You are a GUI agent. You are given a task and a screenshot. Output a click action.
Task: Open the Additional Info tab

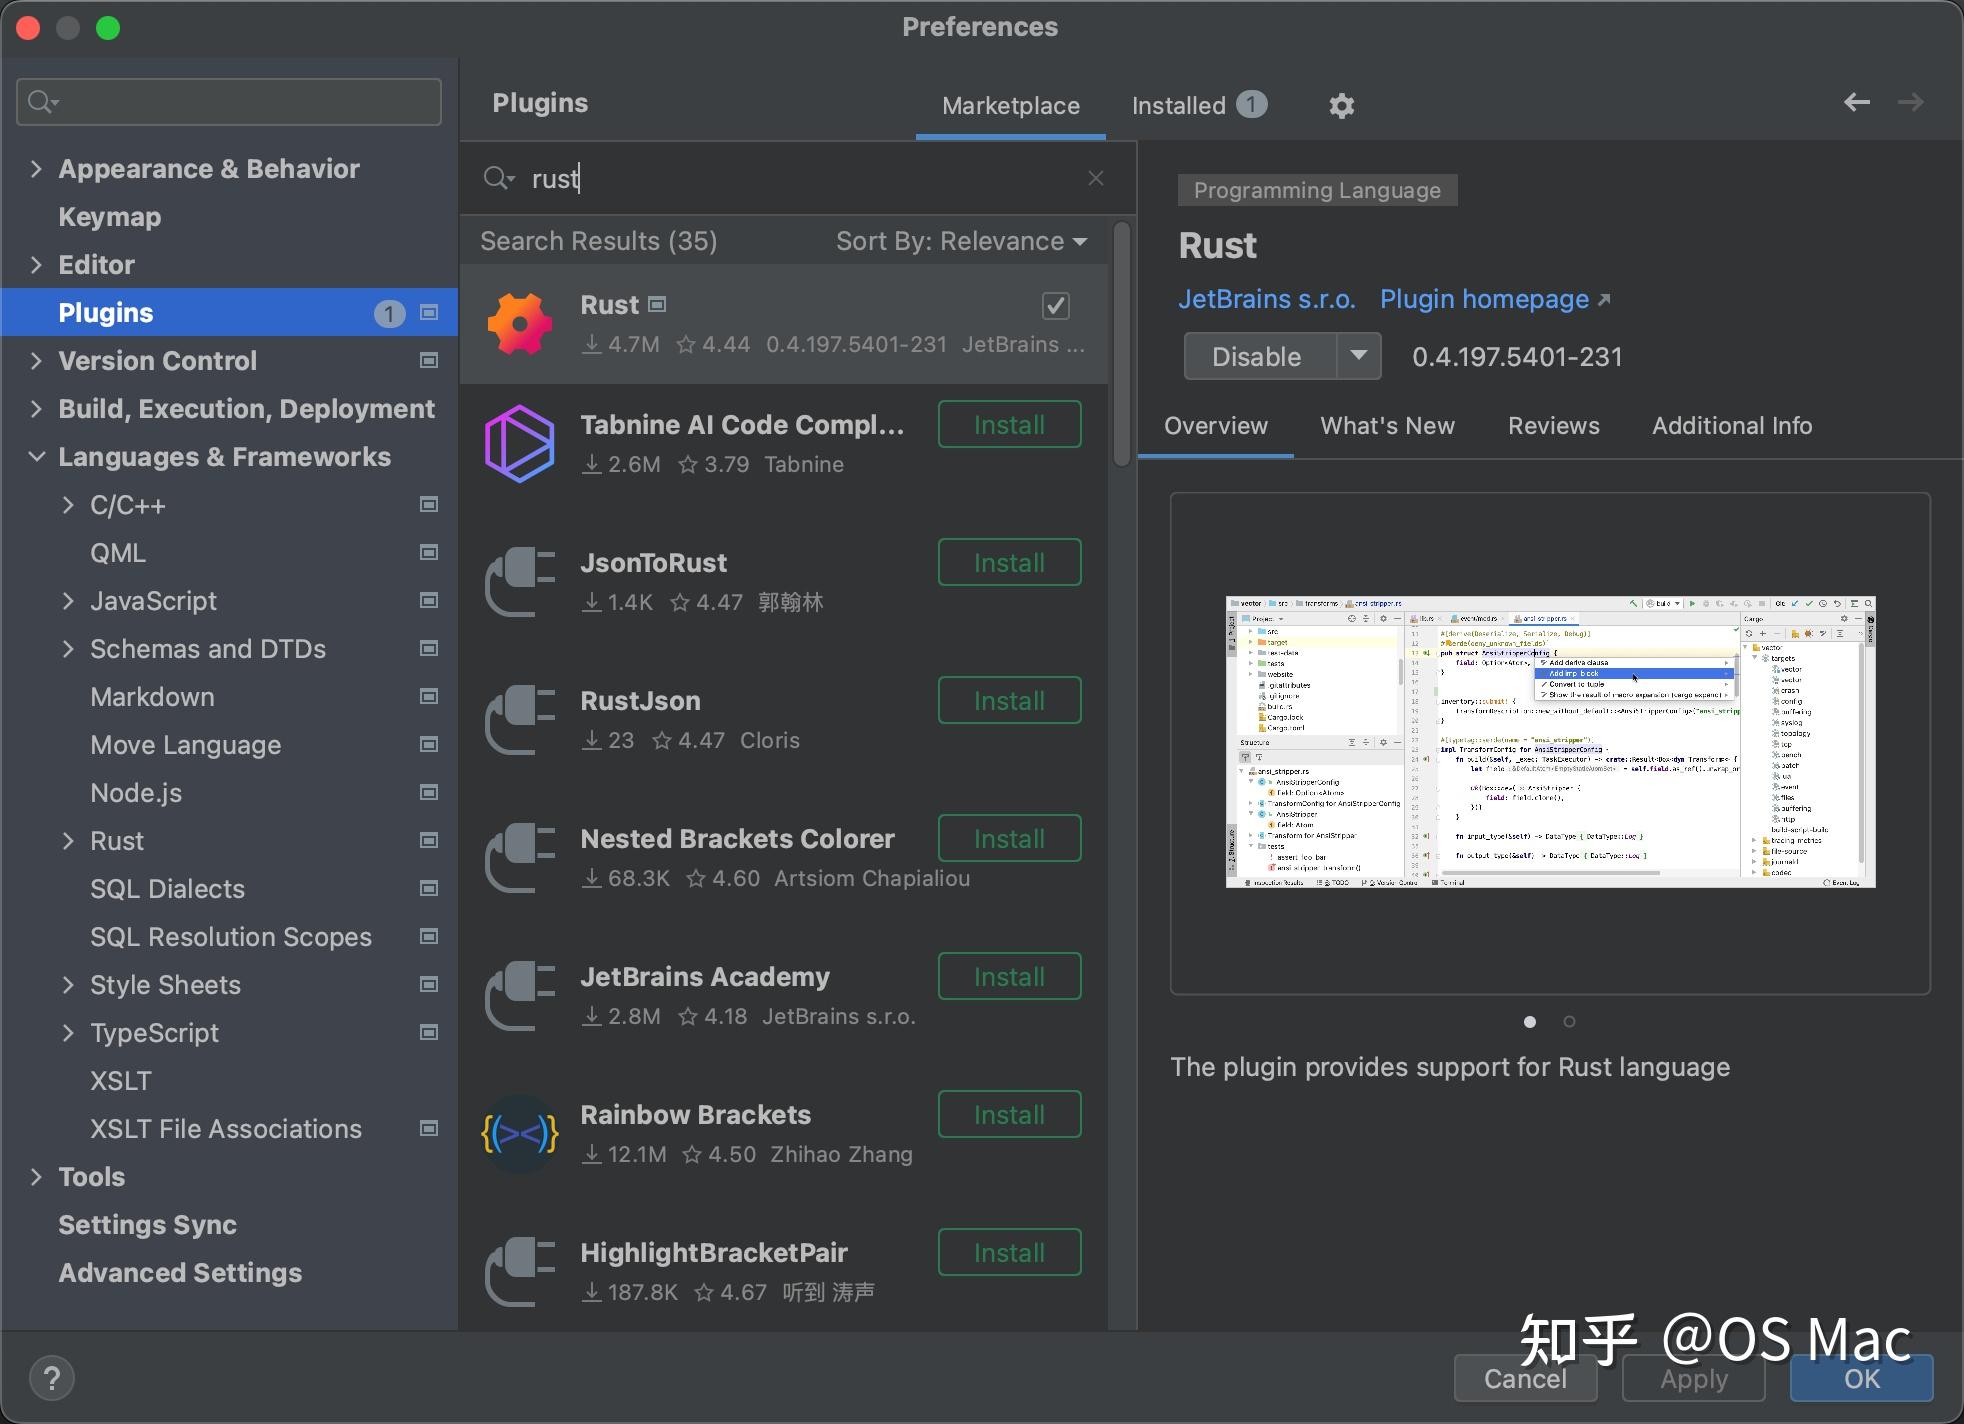tap(1731, 425)
